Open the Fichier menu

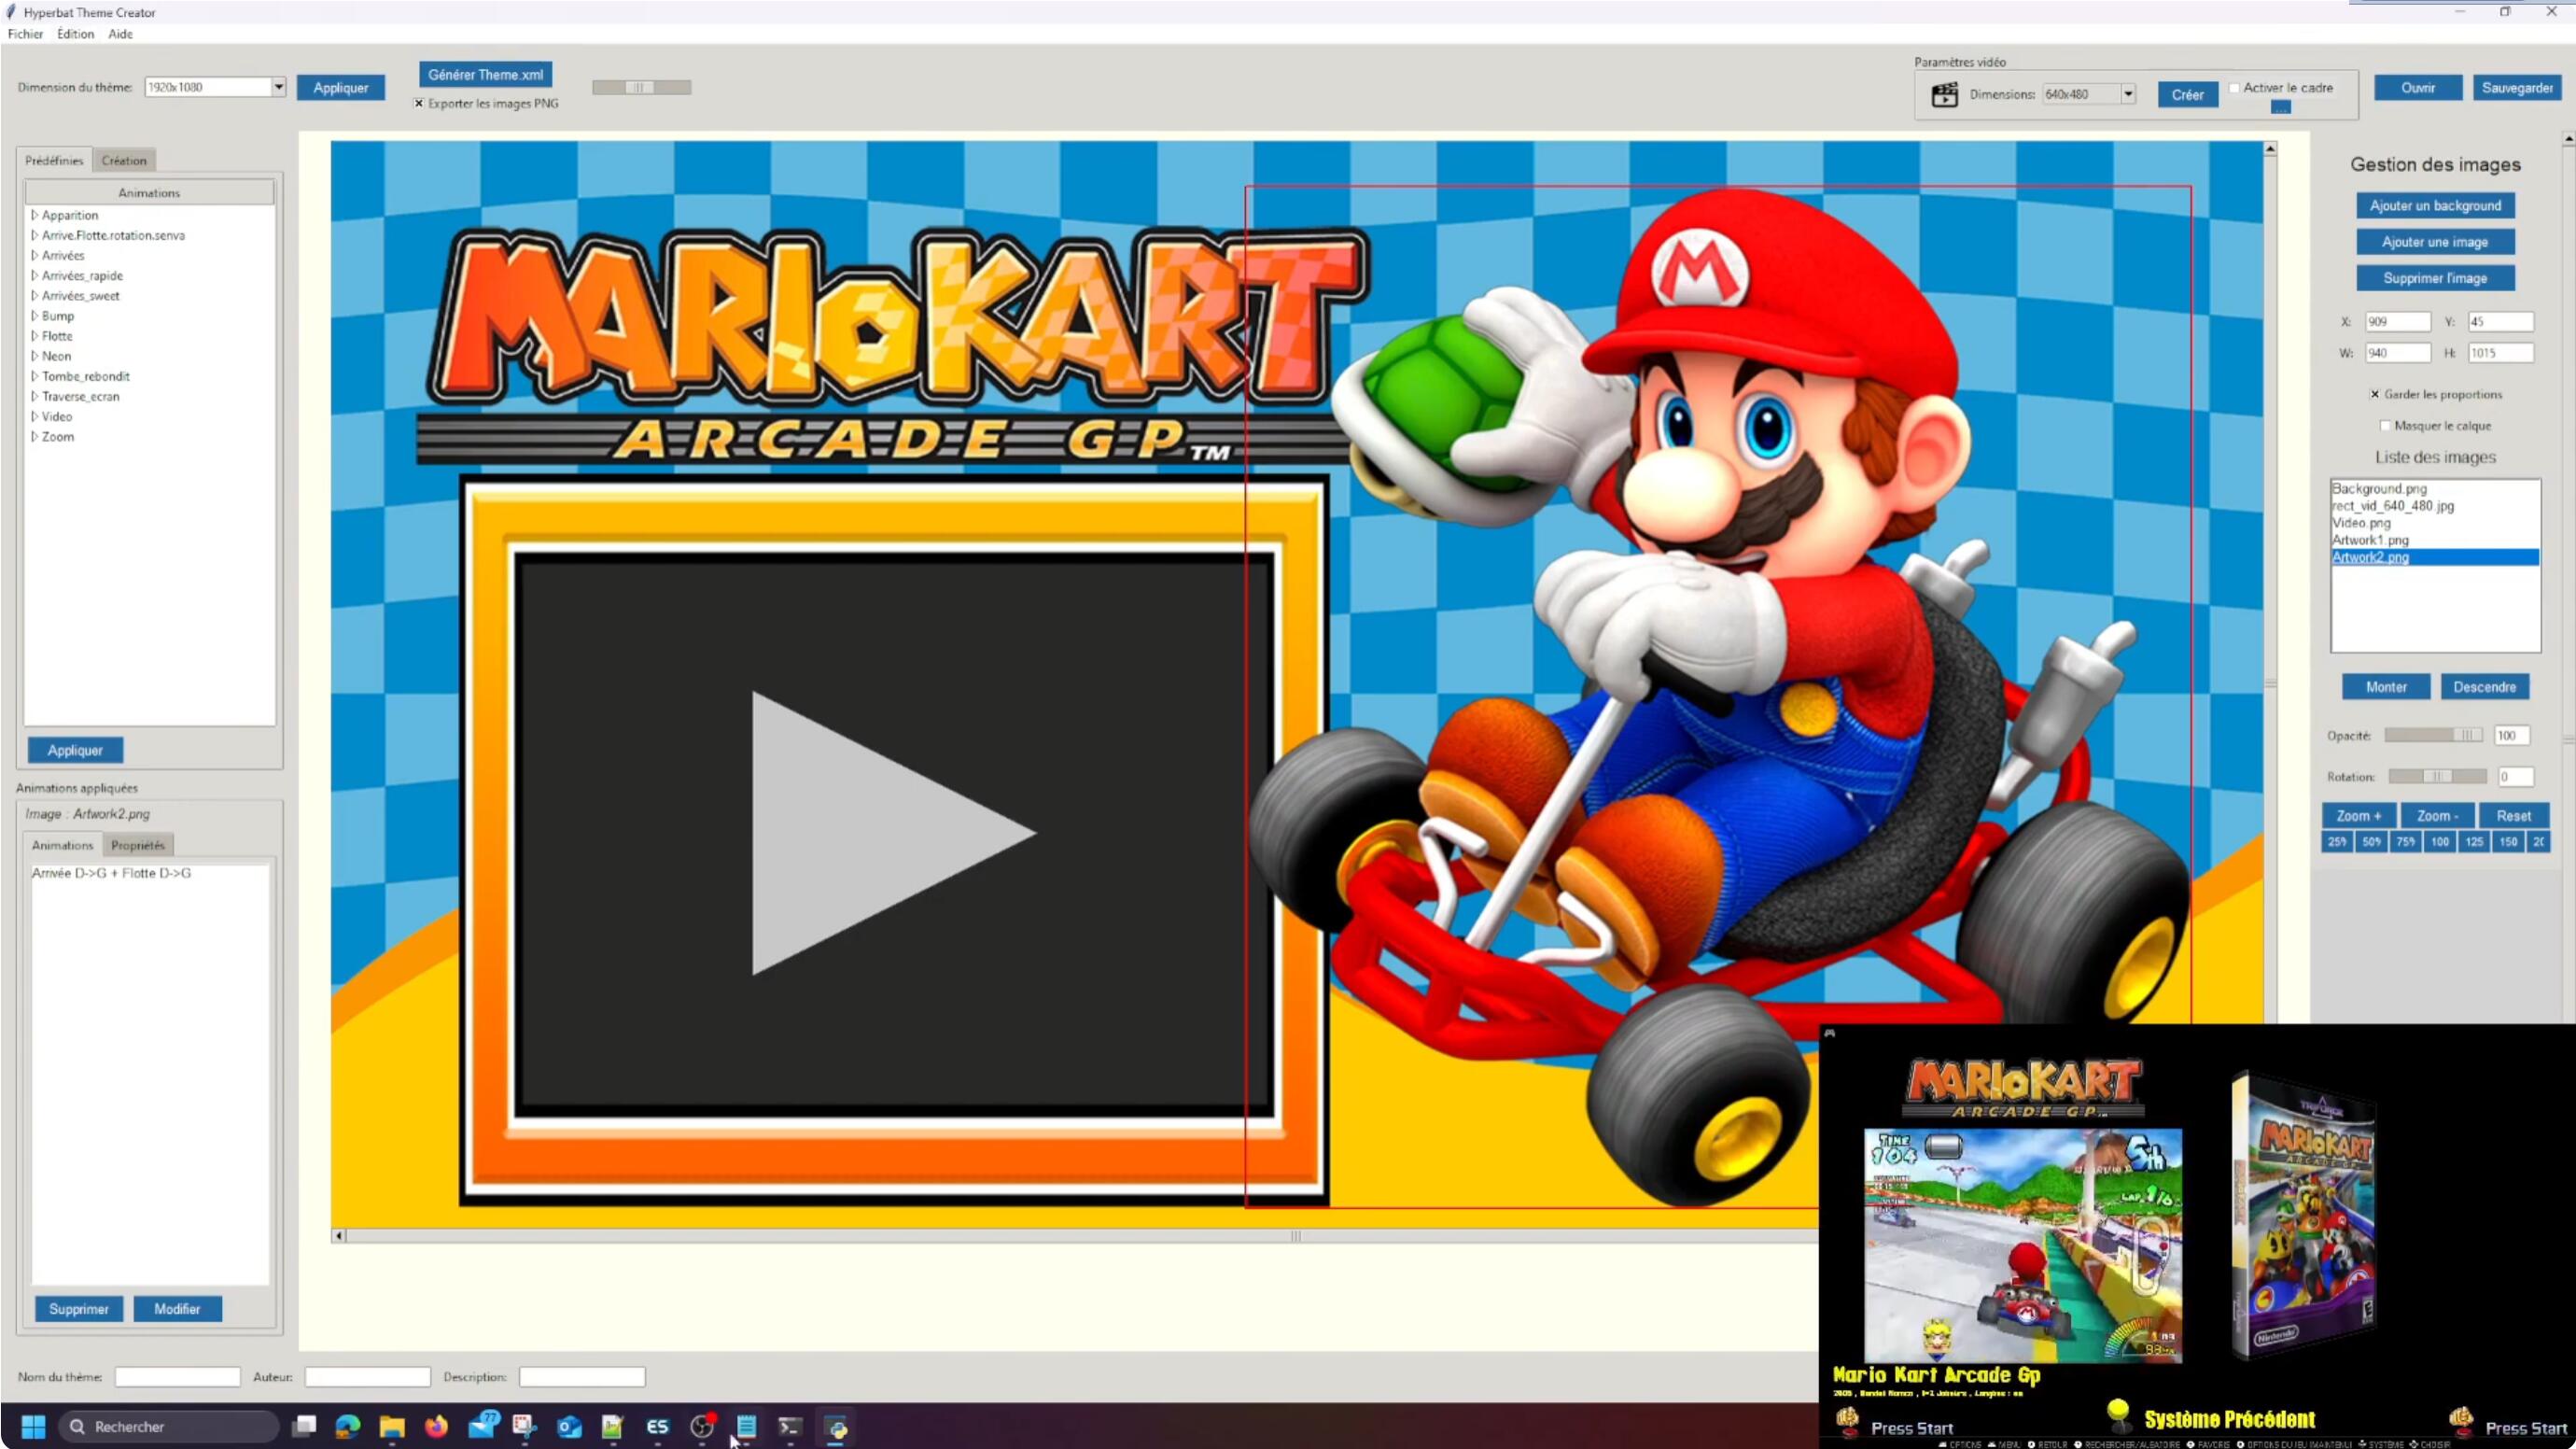point(26,34)
